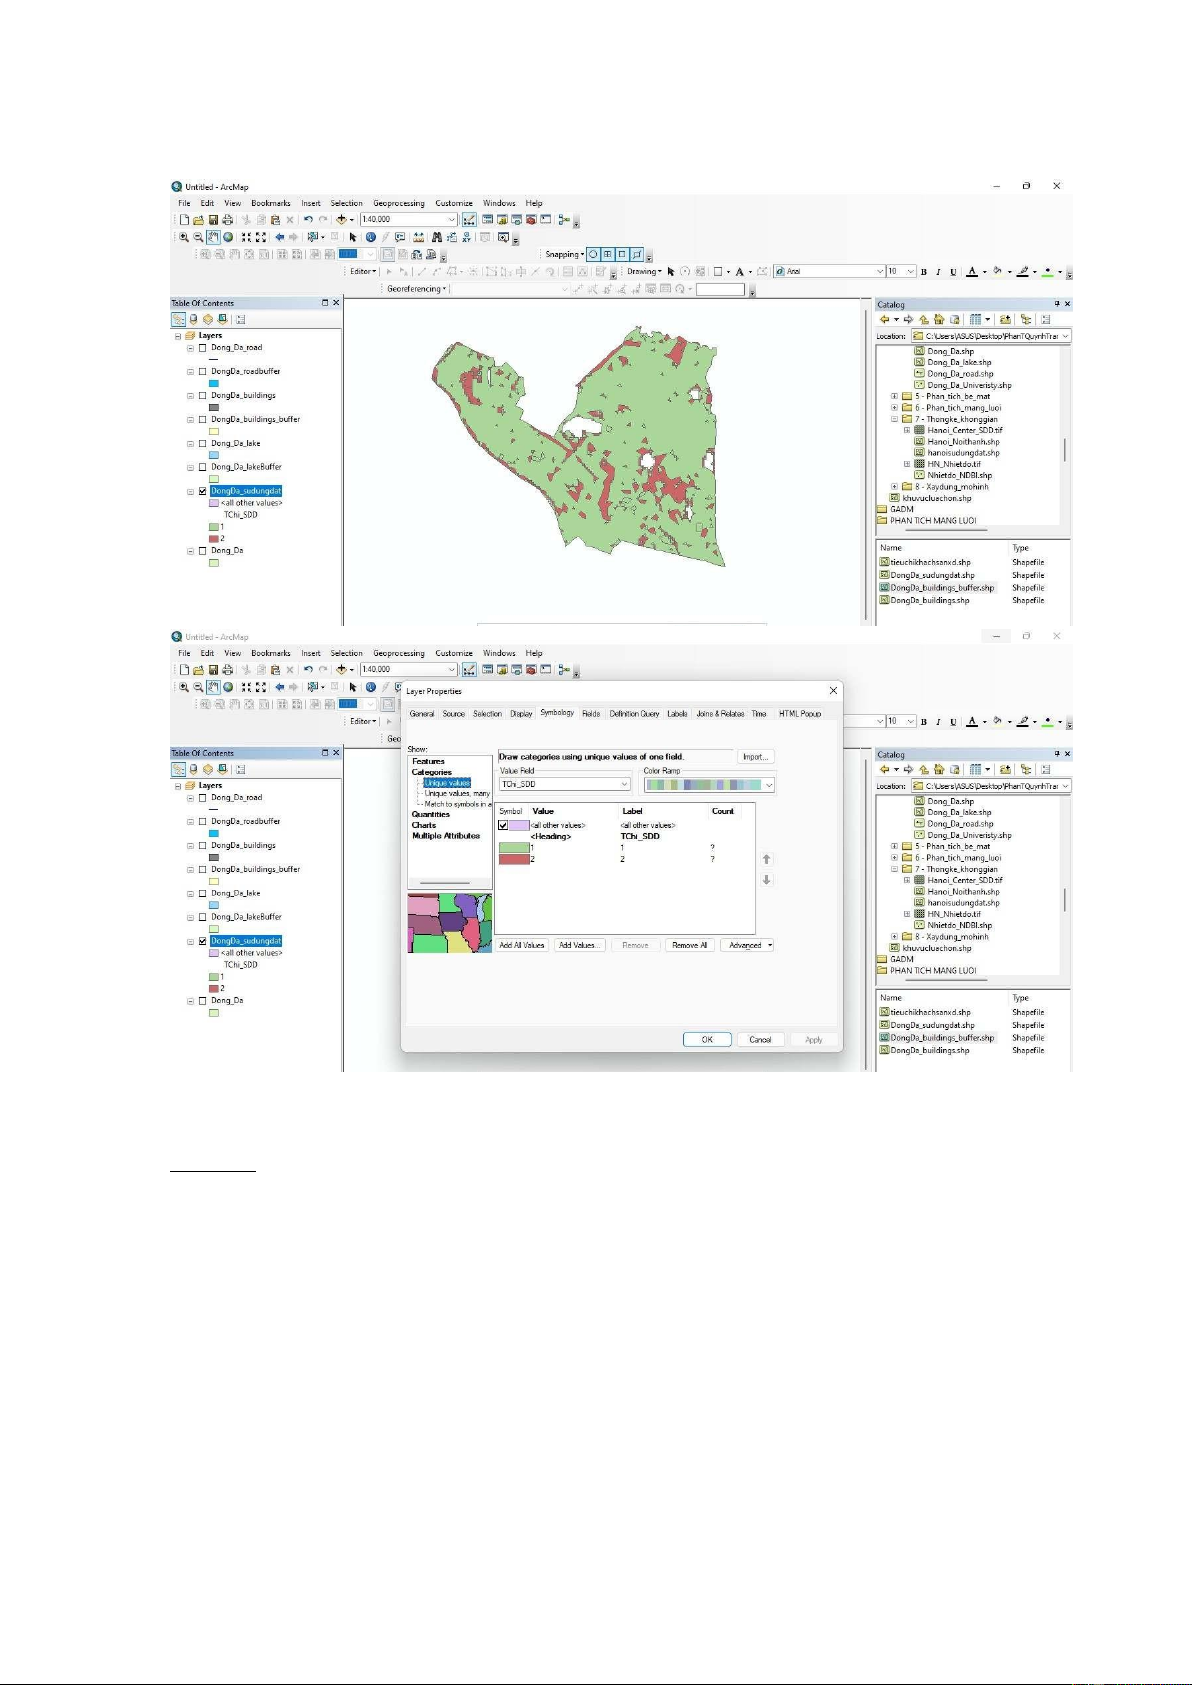Click Zoom In tool in upper ArcMap toolbar
1192x1685 pixels.
pos(184,237)
